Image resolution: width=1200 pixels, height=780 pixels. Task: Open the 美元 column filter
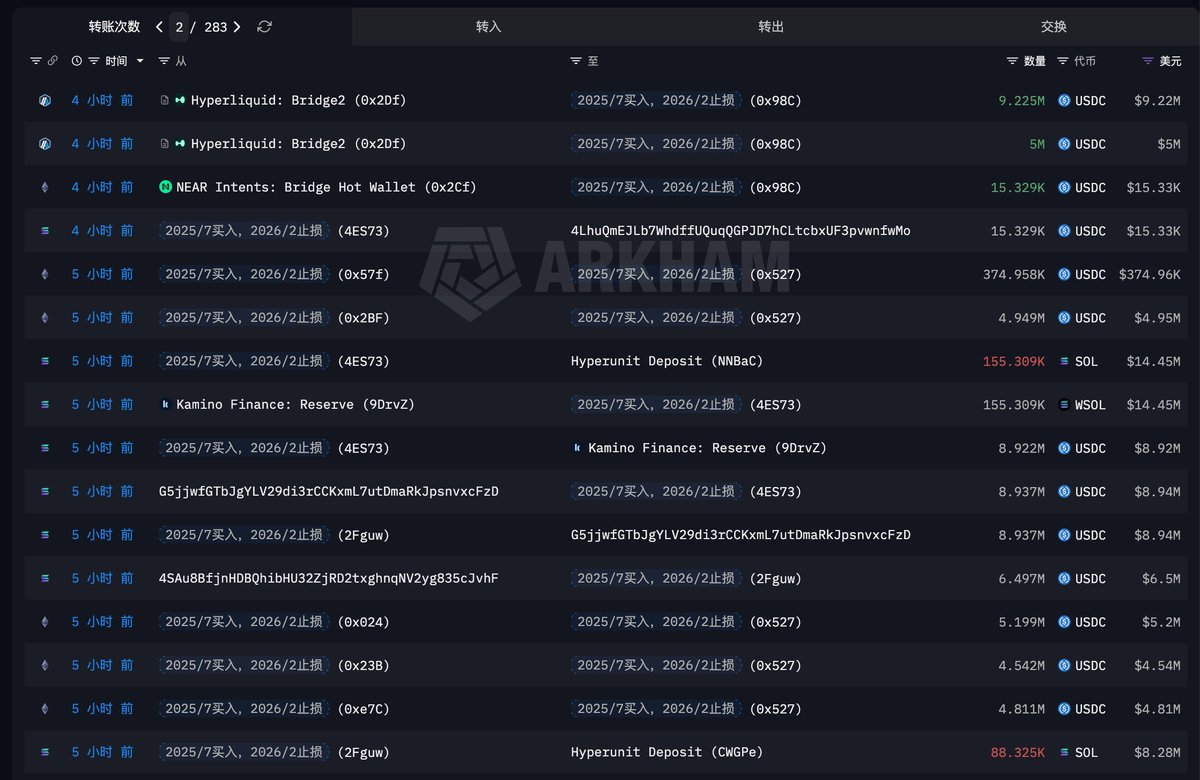[x=1148, y=61]
